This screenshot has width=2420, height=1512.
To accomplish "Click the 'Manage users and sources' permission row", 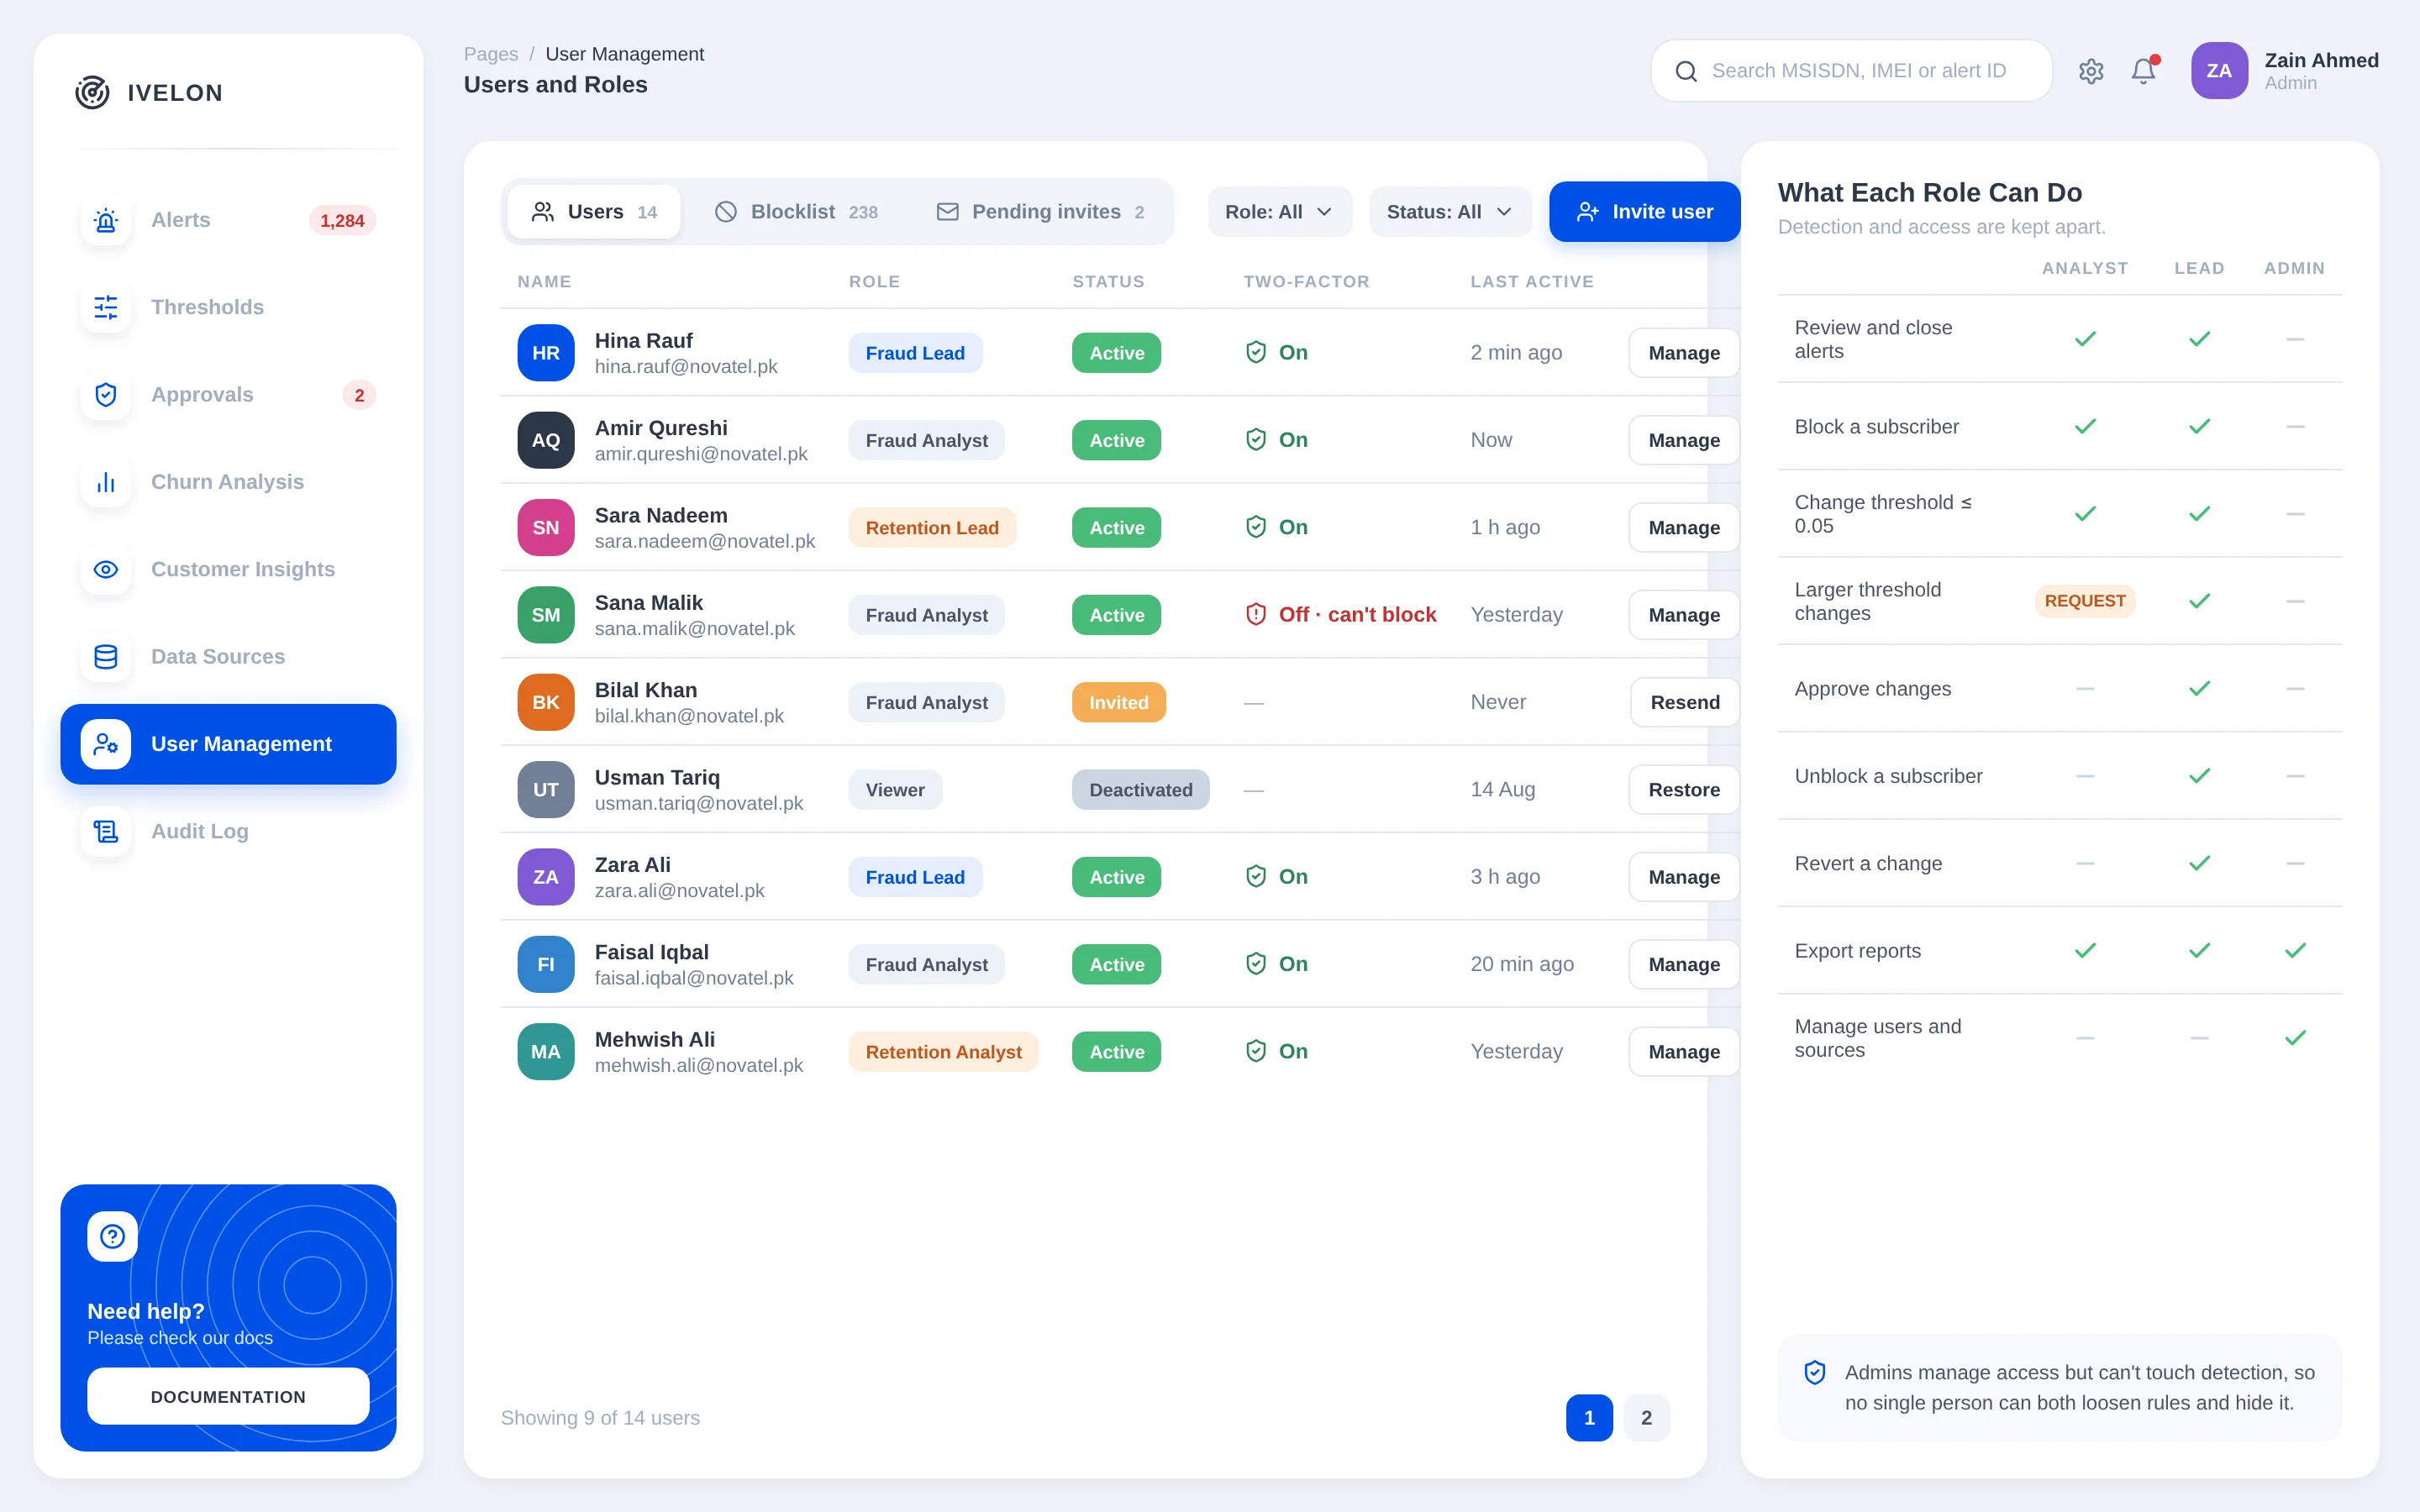I will point(2060,1038).
